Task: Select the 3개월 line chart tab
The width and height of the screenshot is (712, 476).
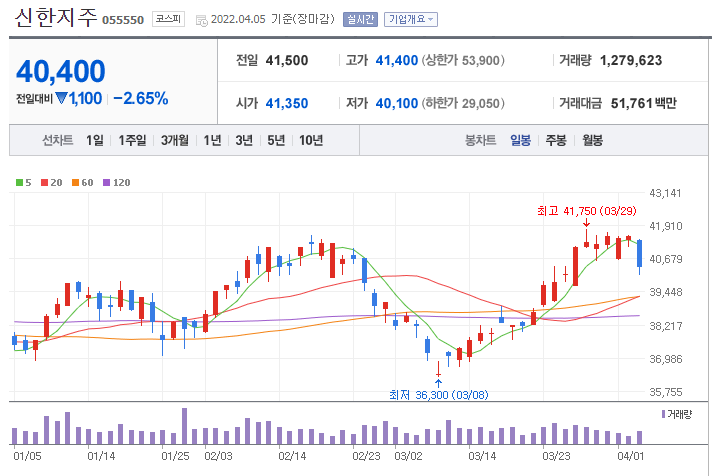Action: (175, 140)
